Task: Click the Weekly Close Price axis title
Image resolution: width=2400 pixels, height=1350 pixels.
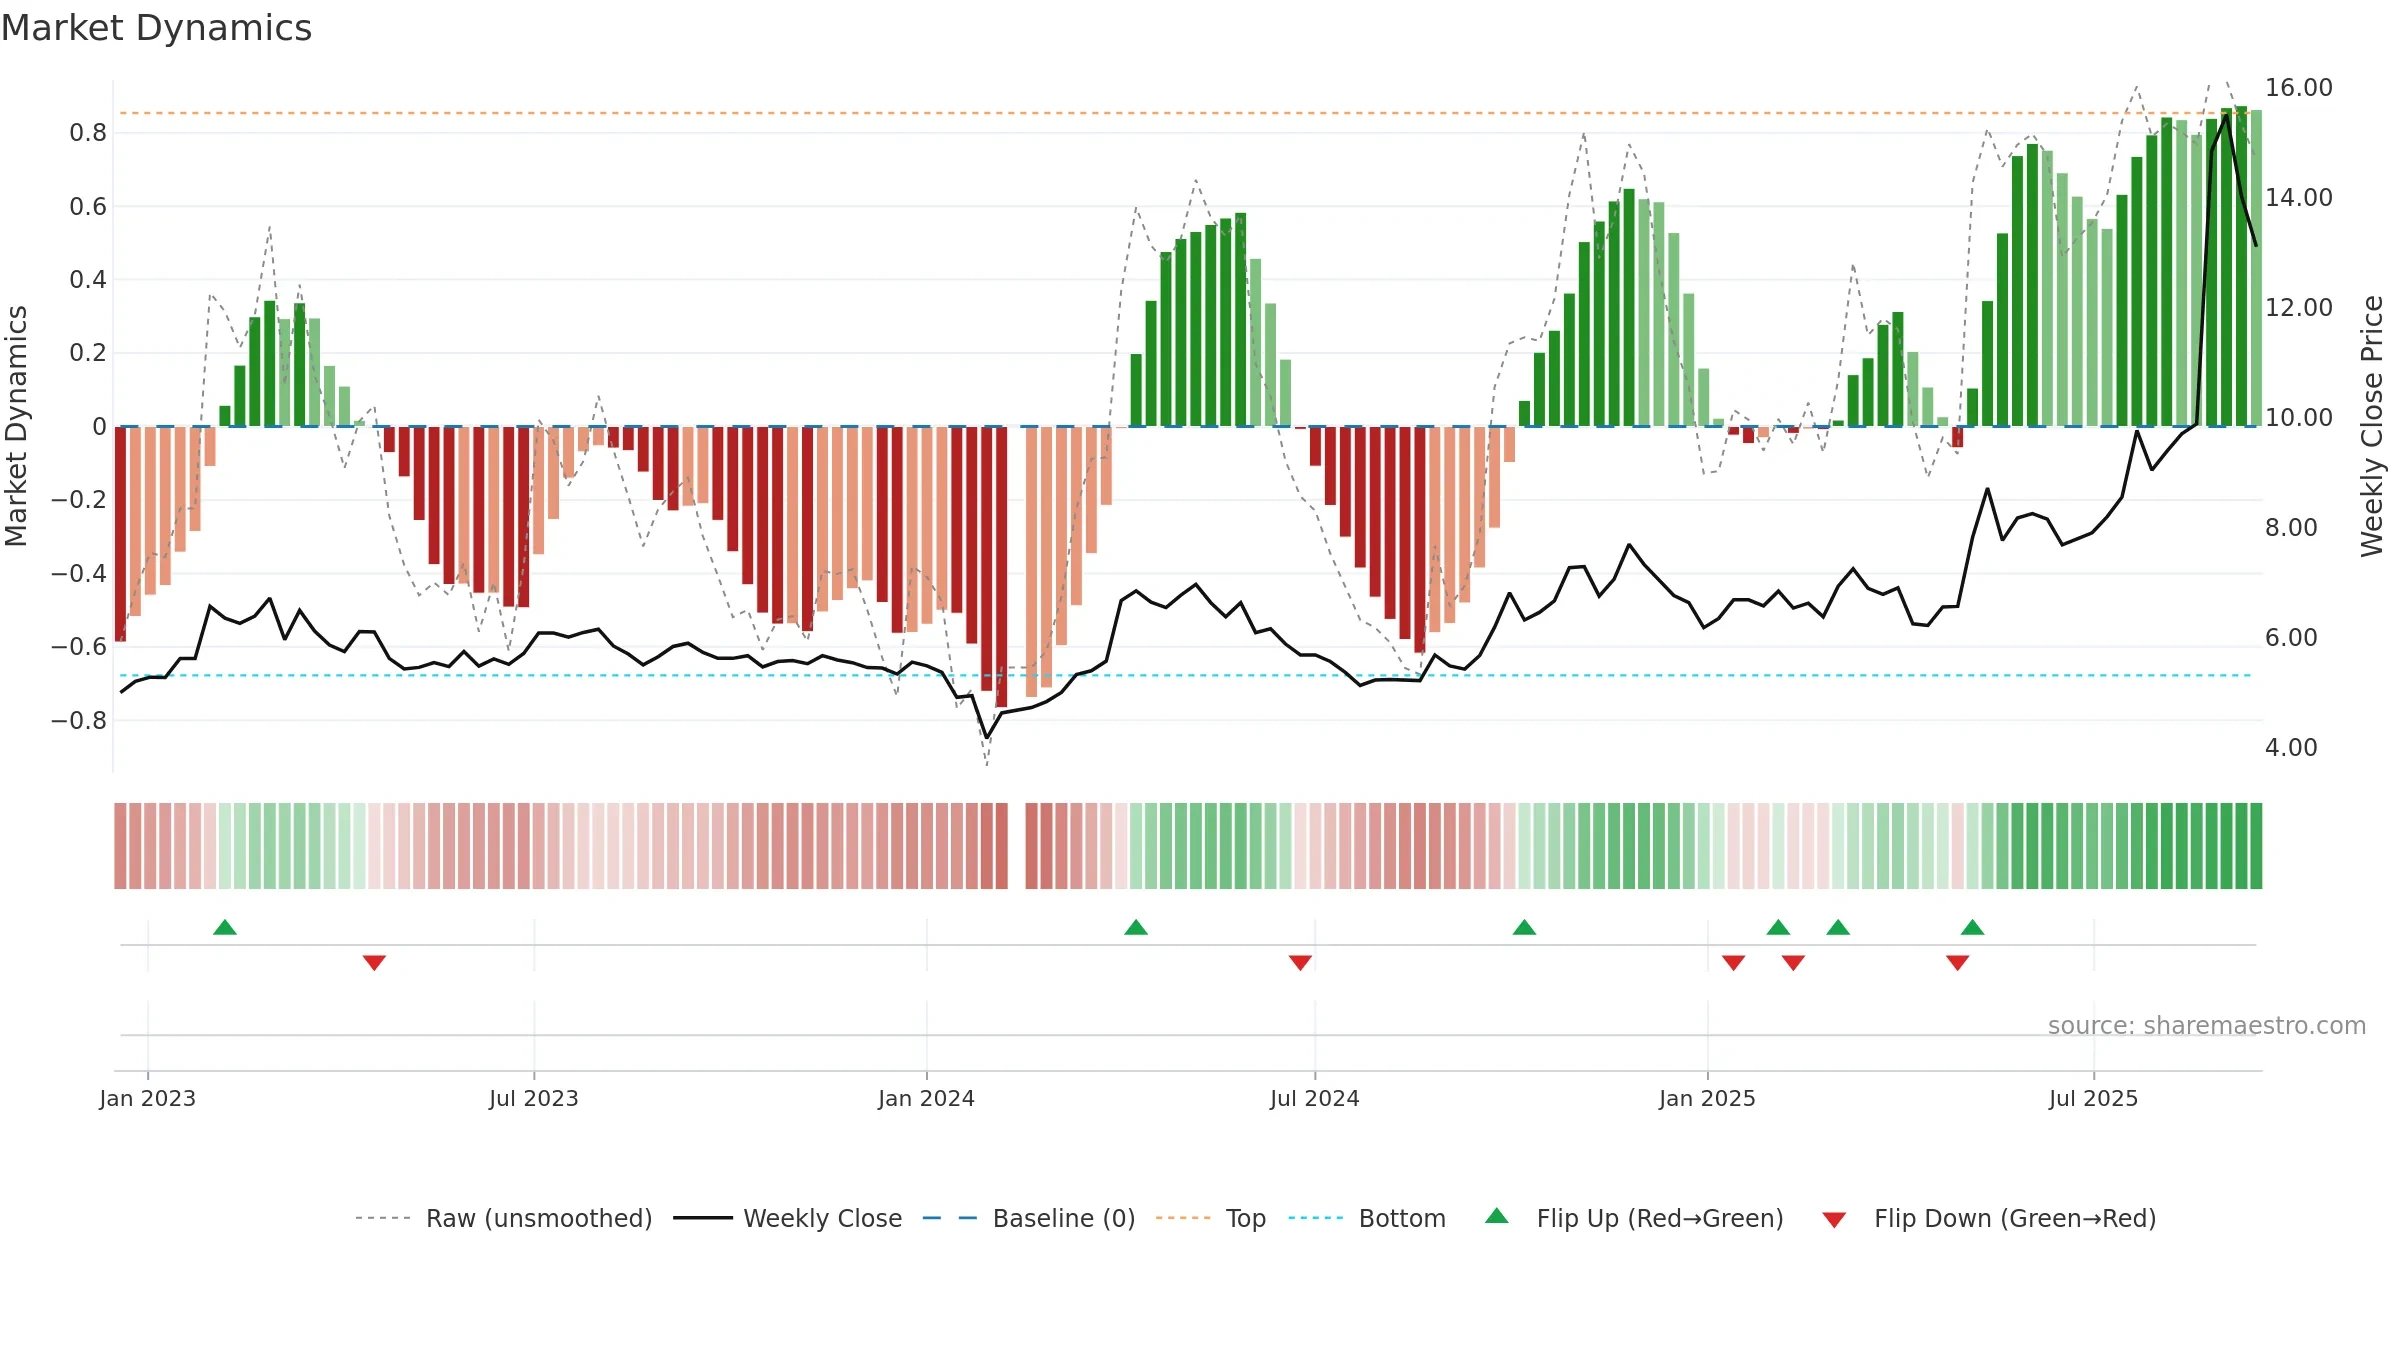Action: [2373, 426]
